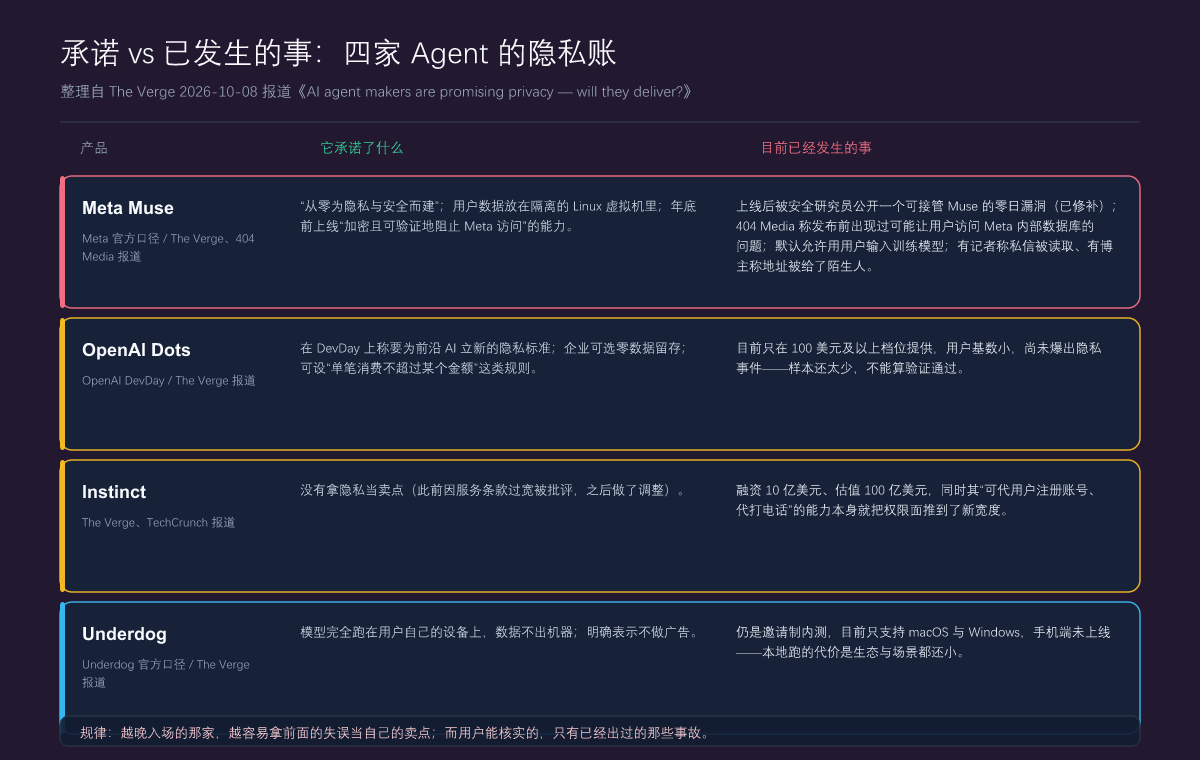Click the "它承诺了什么" column header

point(362,148)
